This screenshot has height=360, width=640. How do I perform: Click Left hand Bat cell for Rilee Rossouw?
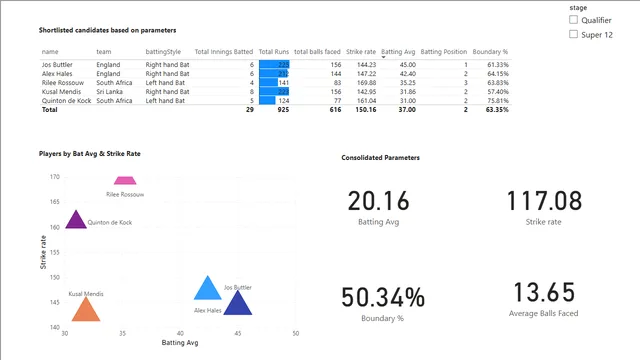(x=165, y=82)
